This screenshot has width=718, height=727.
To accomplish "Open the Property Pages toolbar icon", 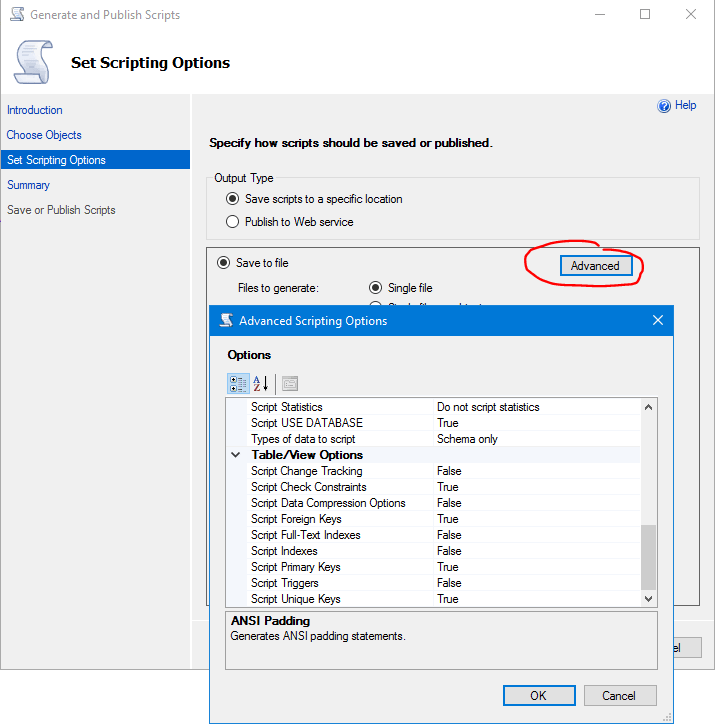I will pyautogui.click(x=290, y=384).
